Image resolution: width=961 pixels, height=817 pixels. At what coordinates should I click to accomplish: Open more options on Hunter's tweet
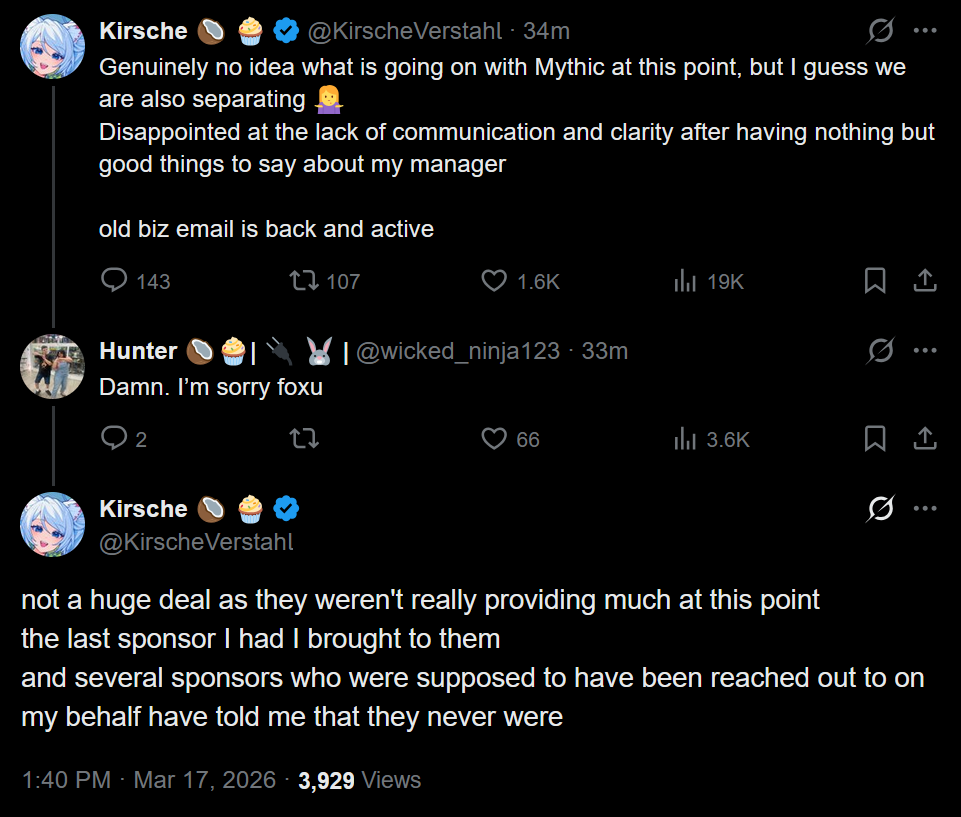(x=925, y=351)
